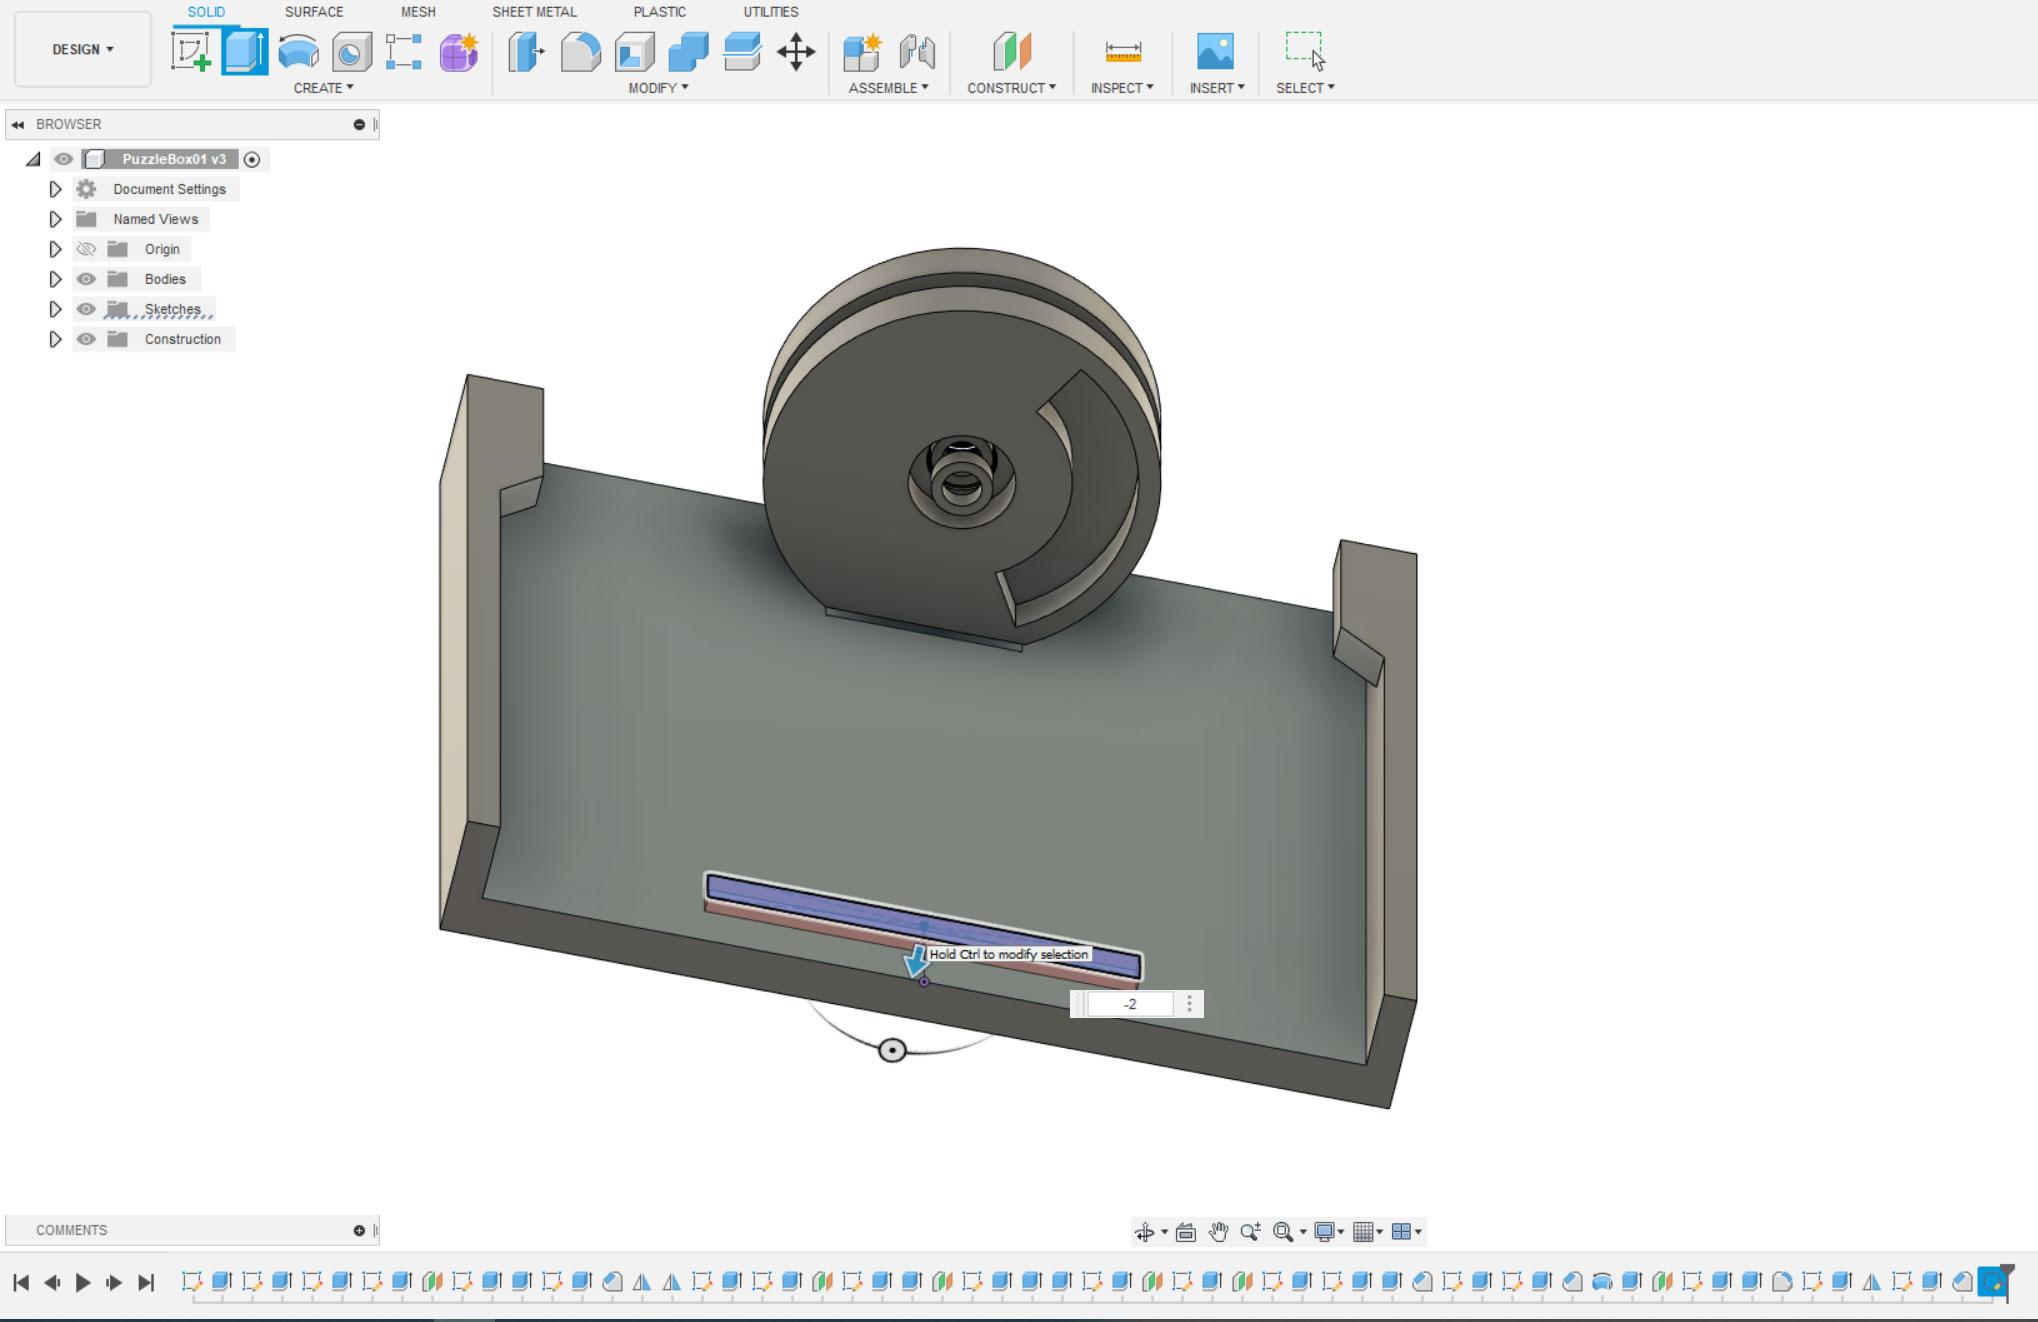
Task: Create a New Component
Action: 861,51
